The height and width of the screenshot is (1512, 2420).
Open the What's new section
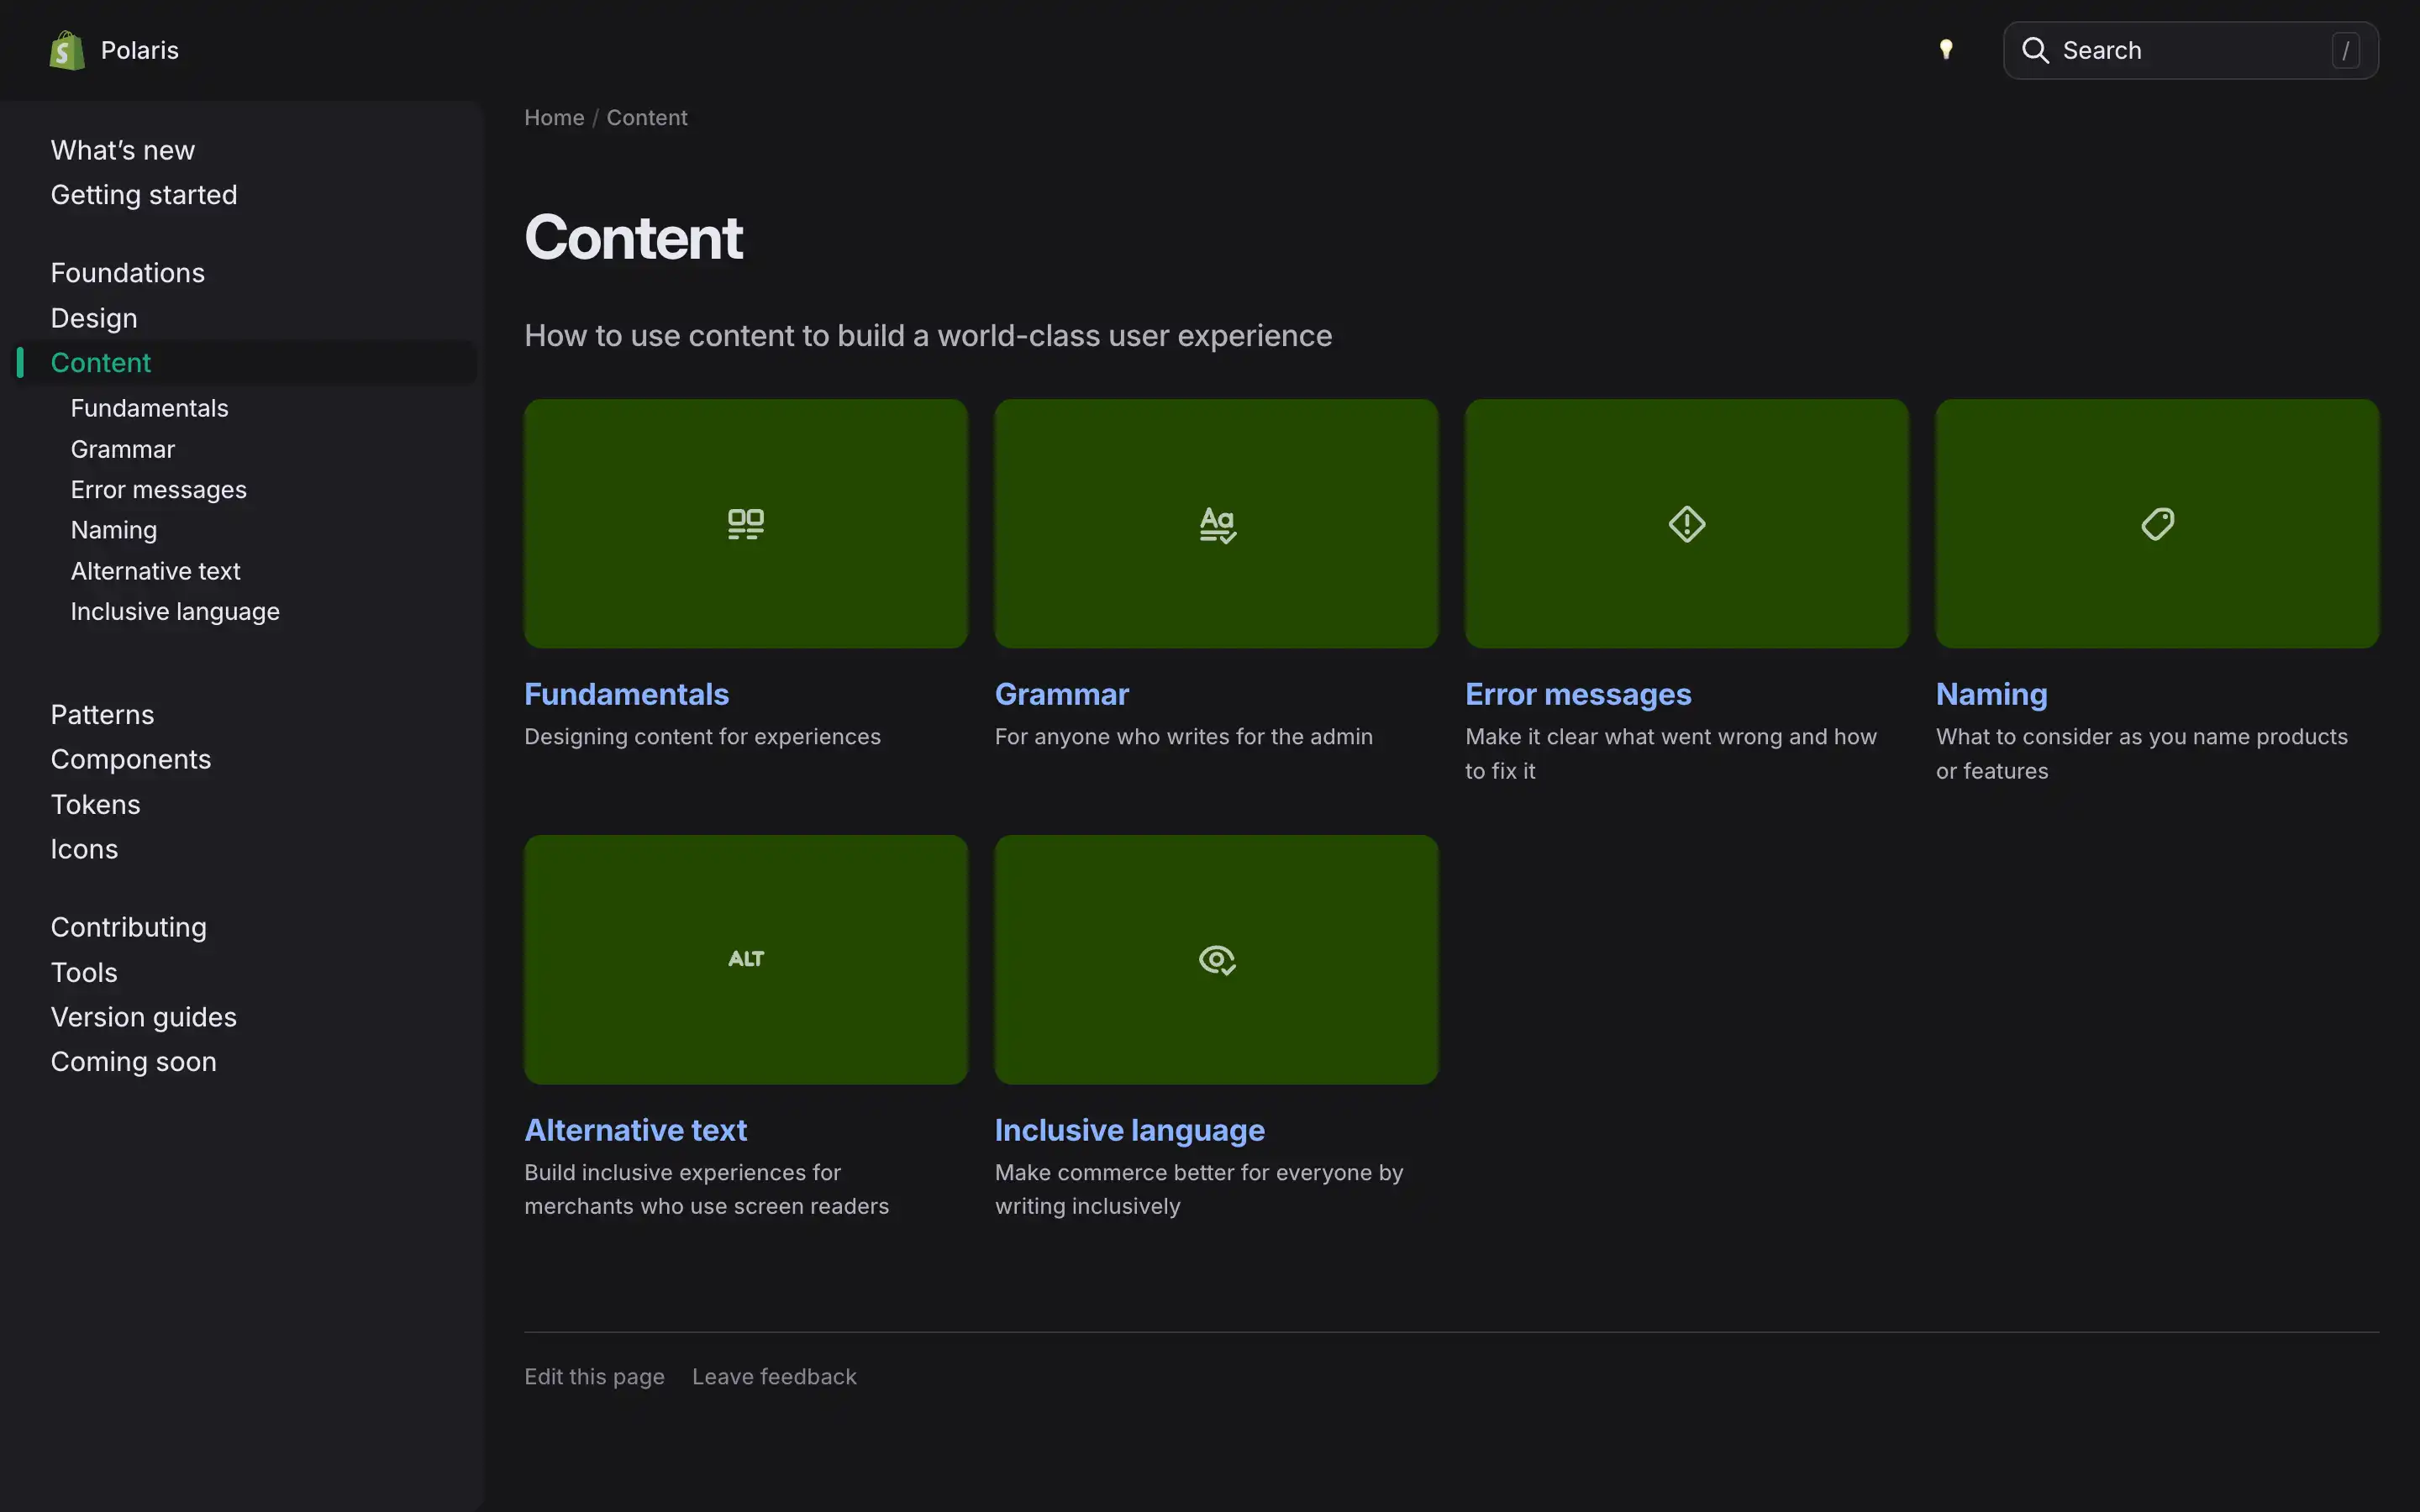(122, 149)
